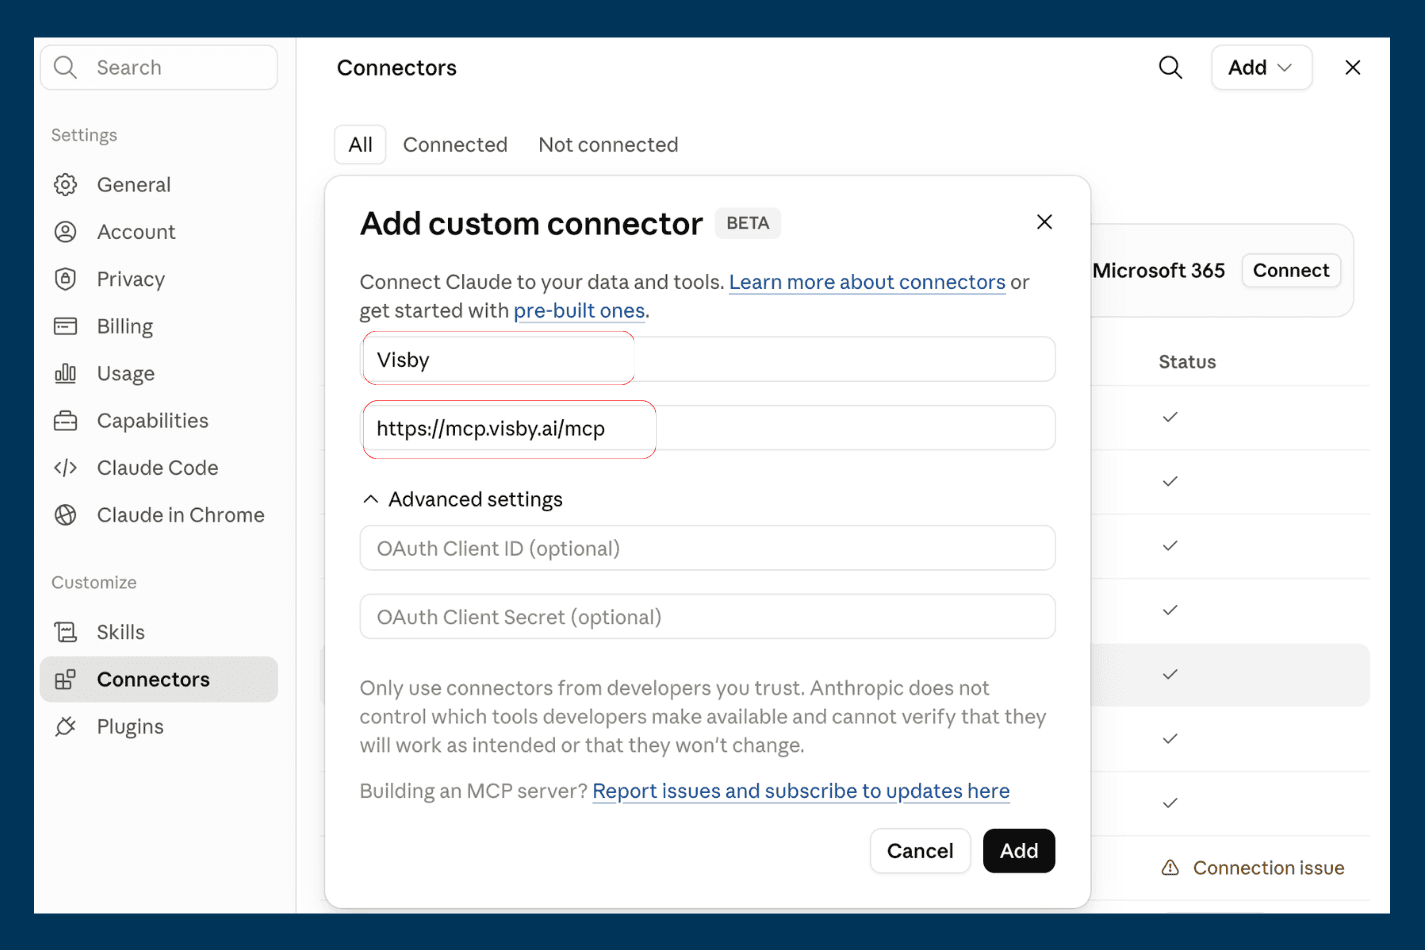Open the pre-built ones link

tap(579, 311)
